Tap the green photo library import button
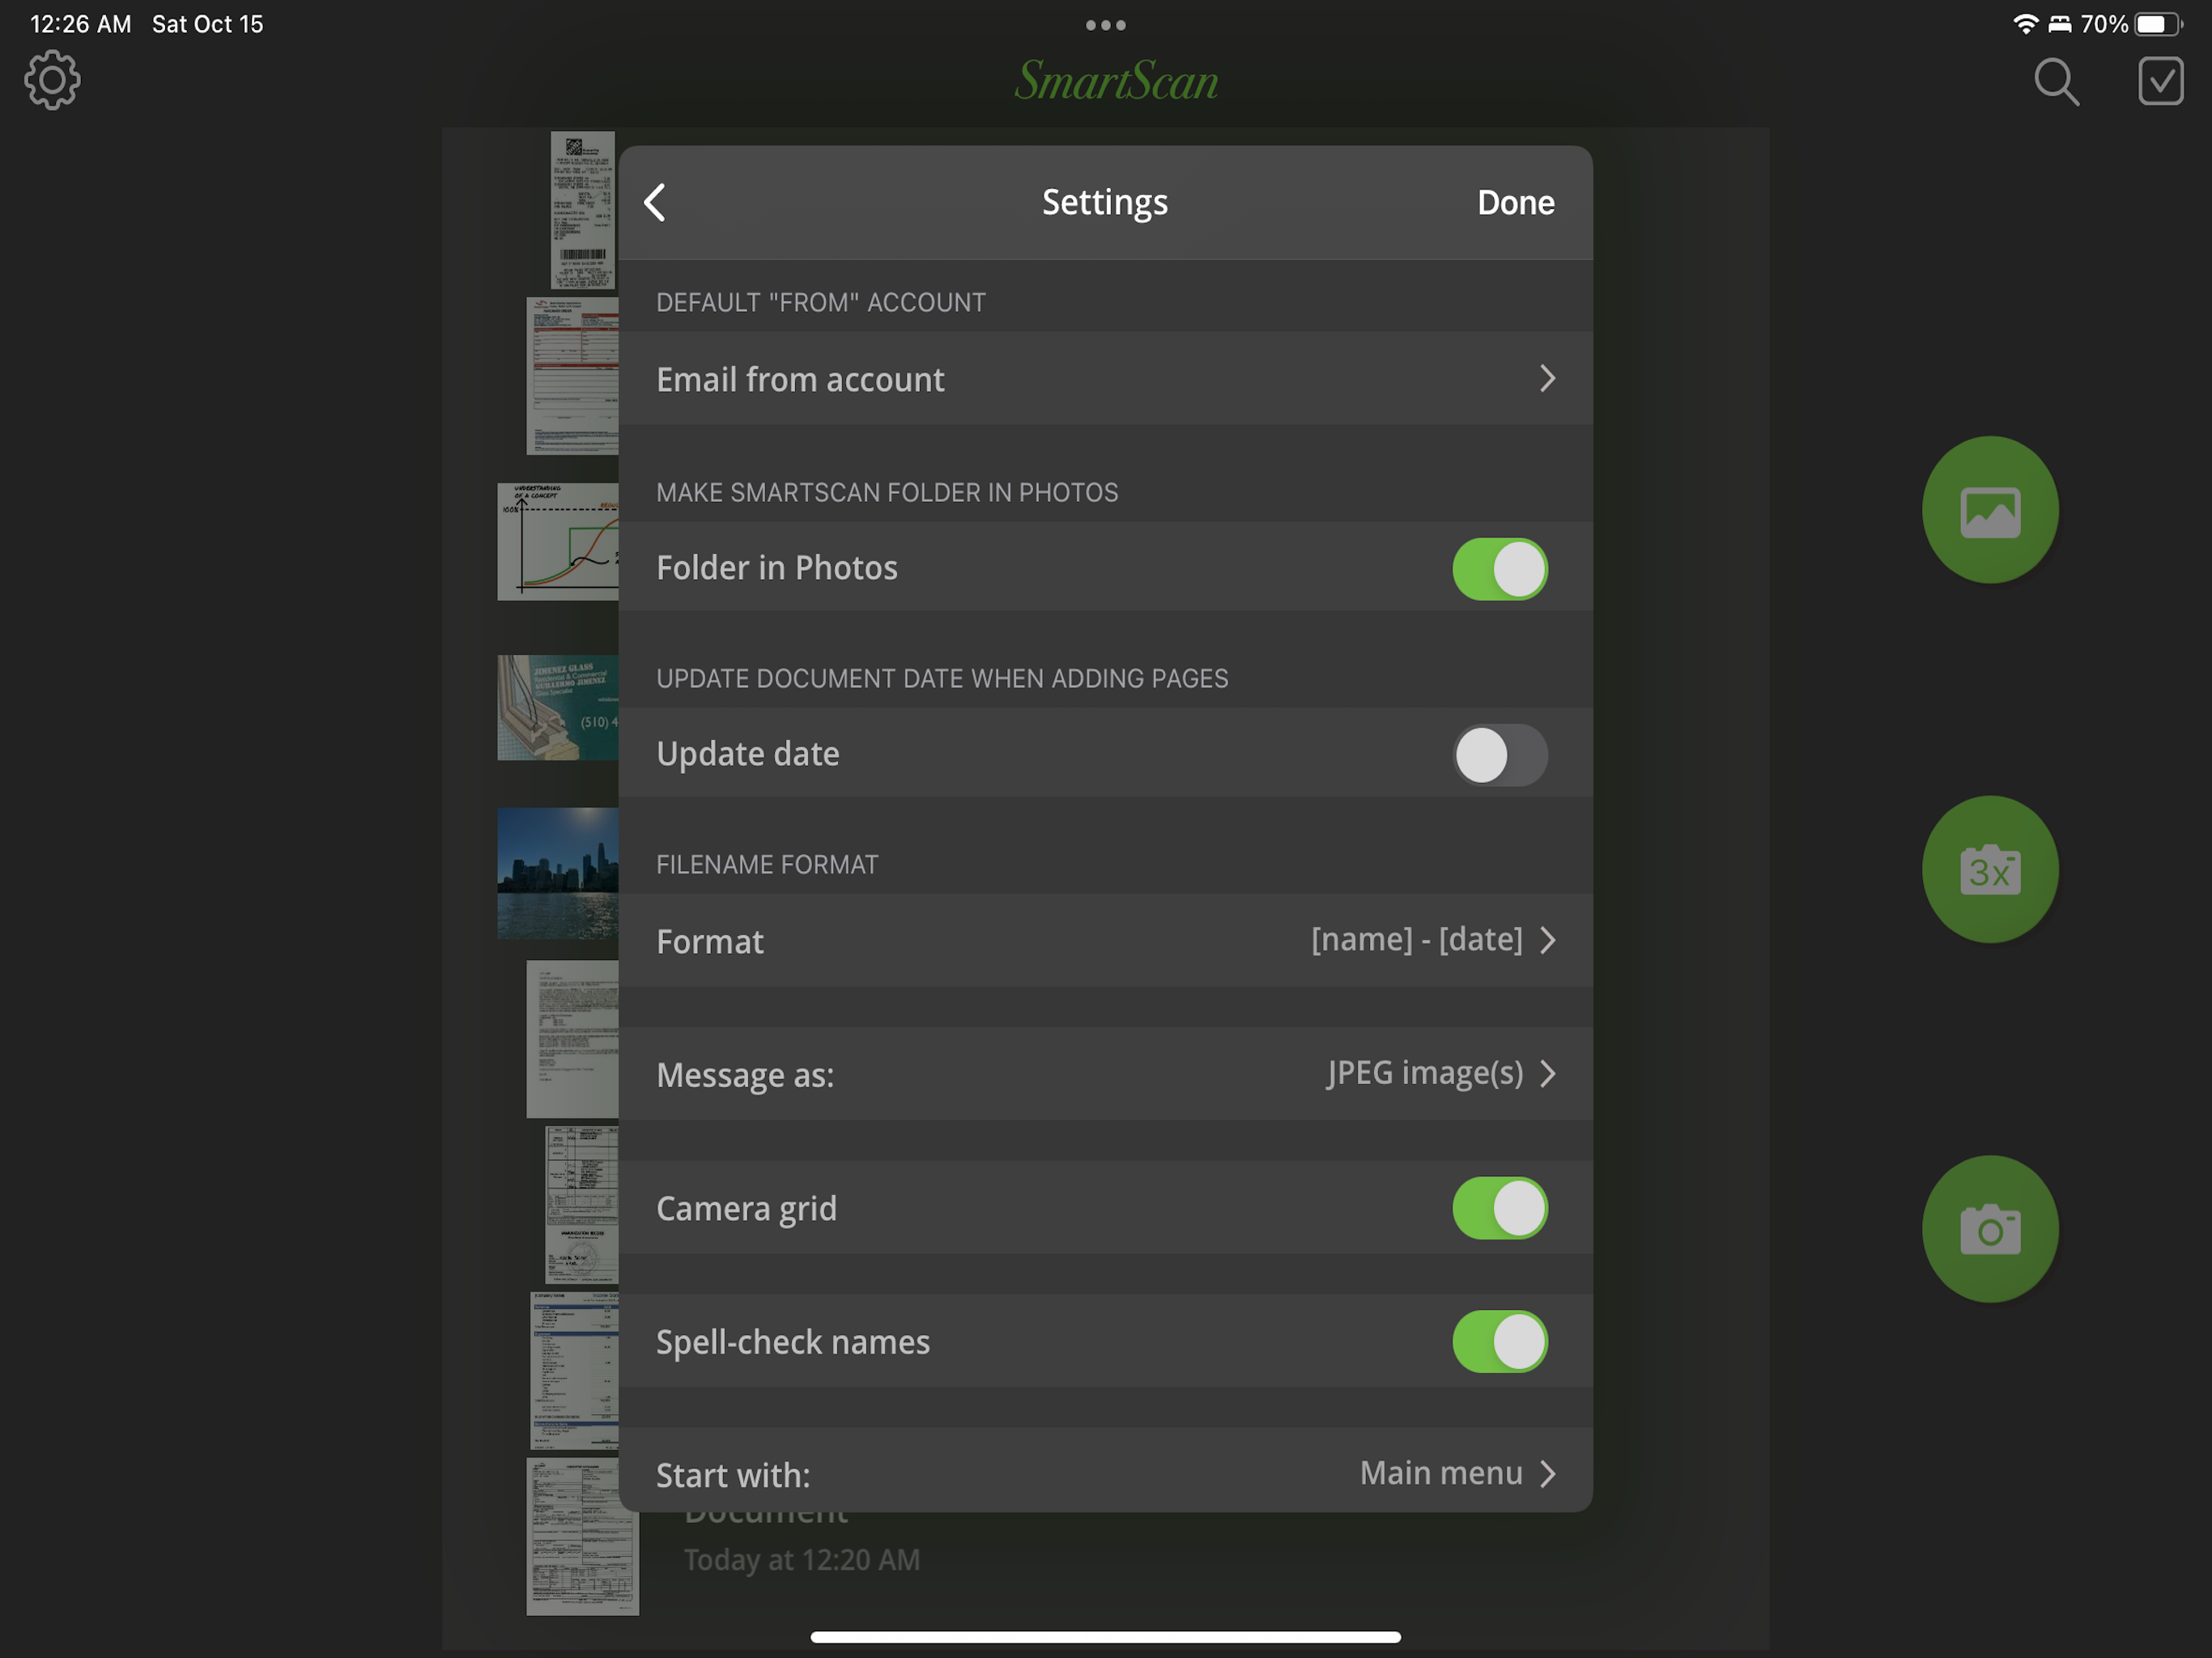Screen dimensions: 2212x1658 point(1989,510)
